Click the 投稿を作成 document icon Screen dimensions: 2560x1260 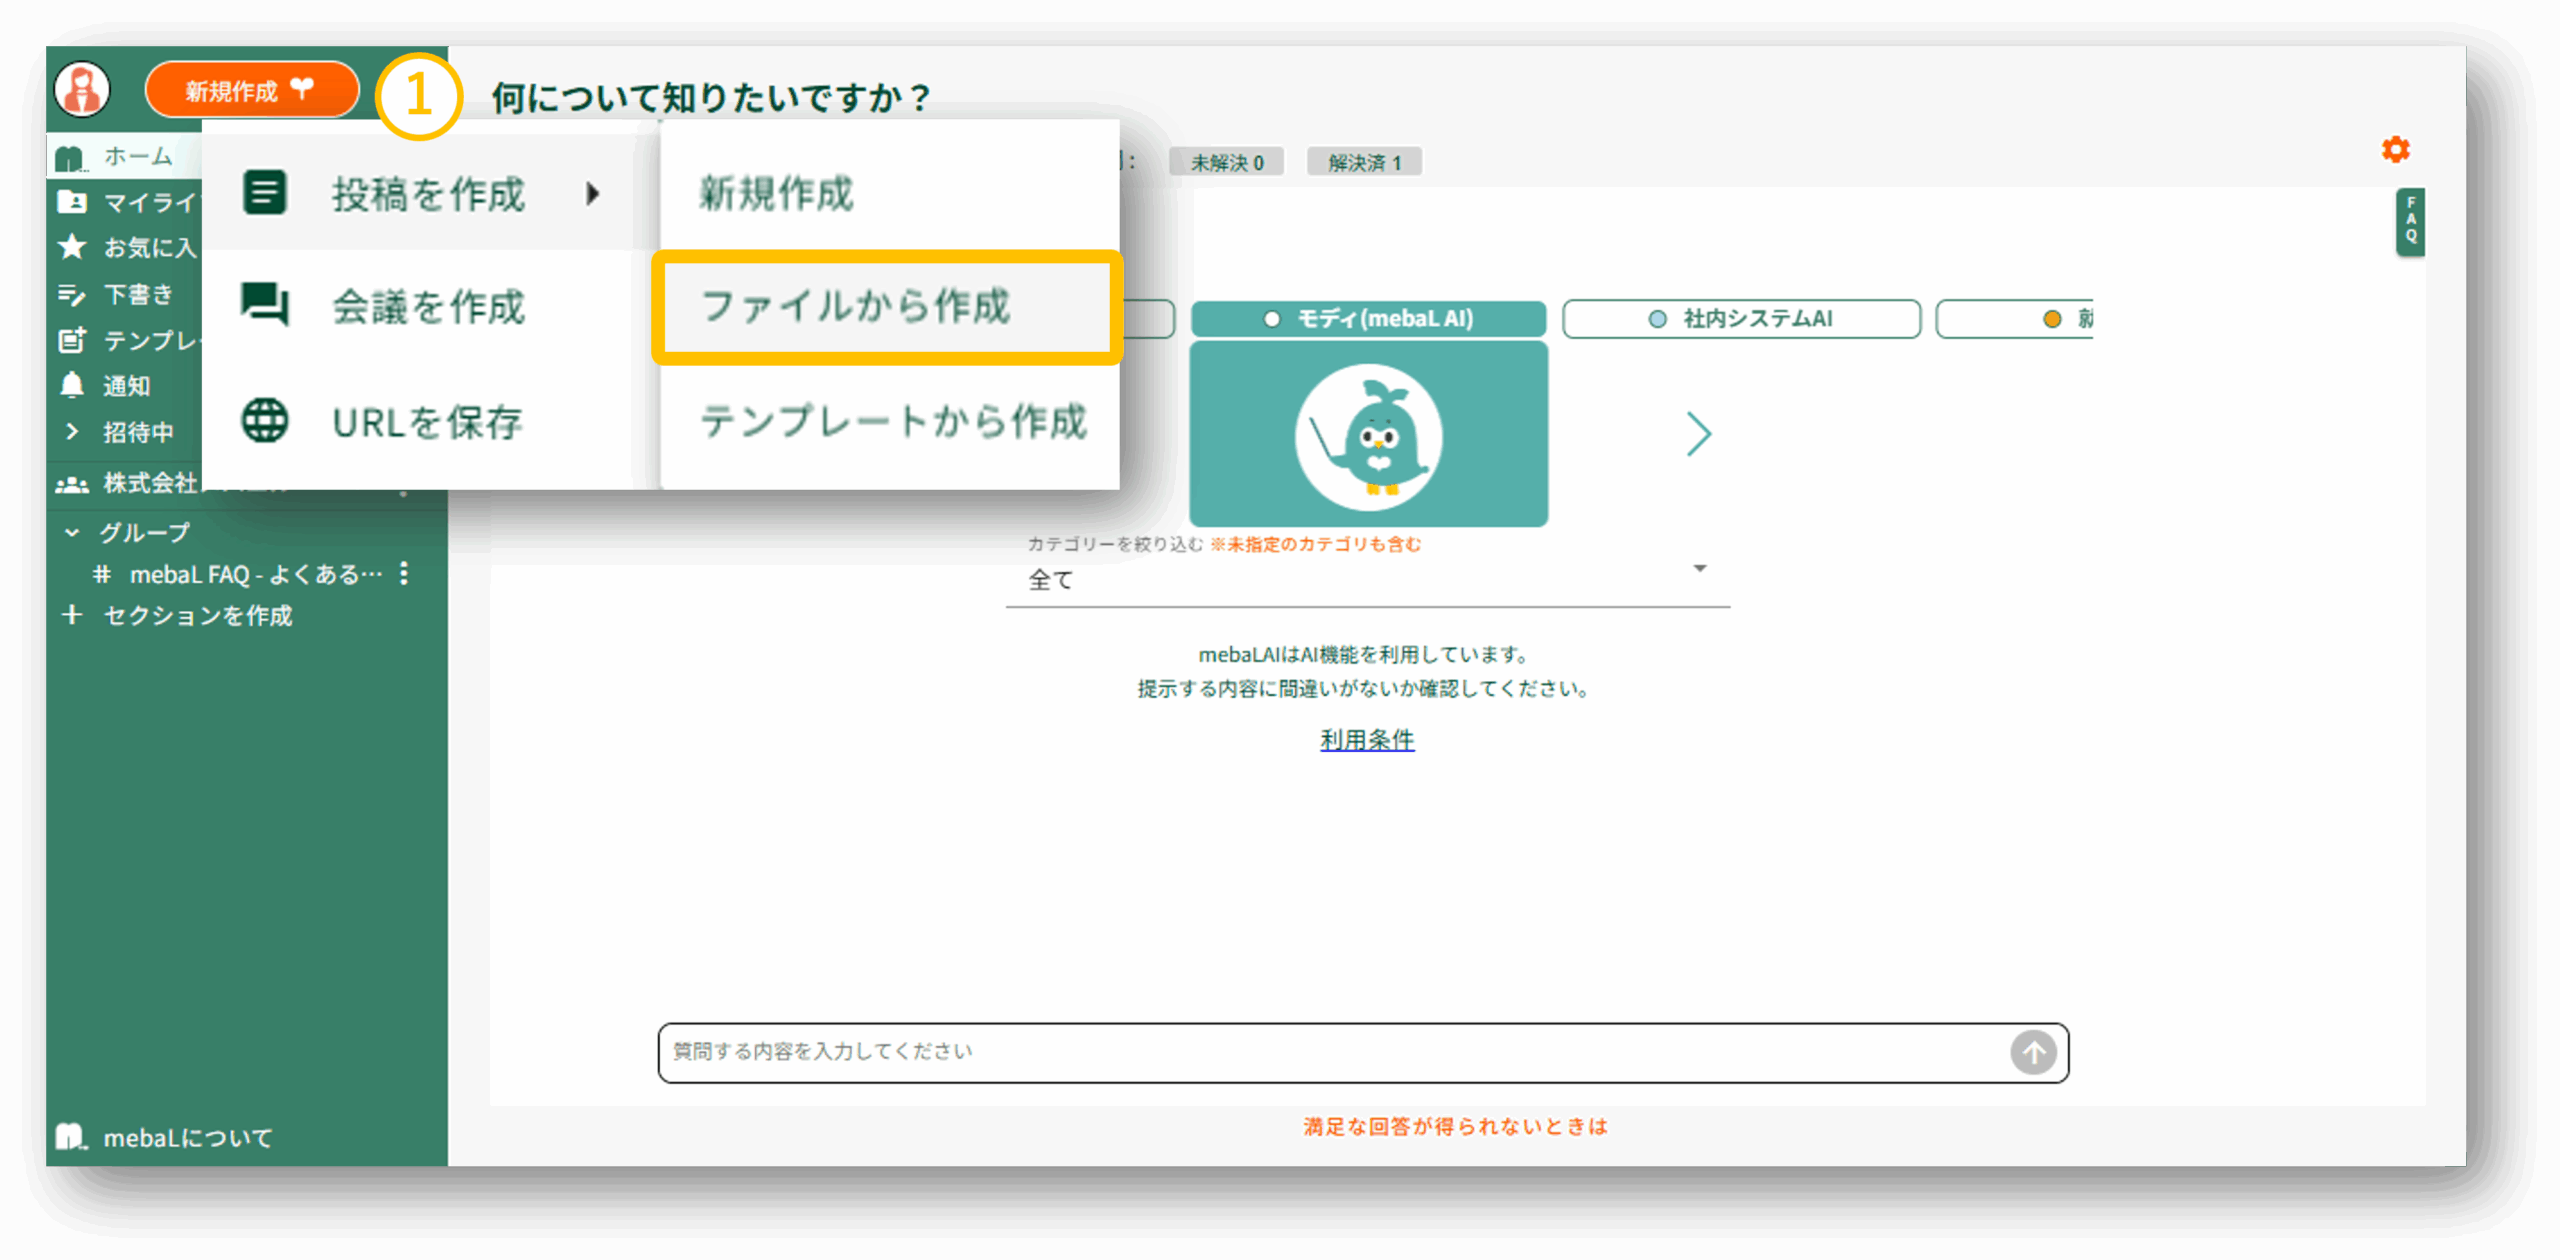pyautogui.click(x=265, y=192)
